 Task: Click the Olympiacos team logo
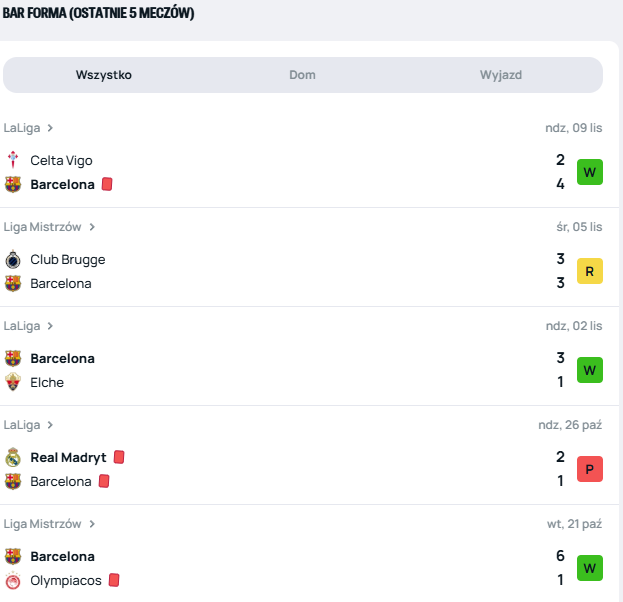click(x=13, y=581)
